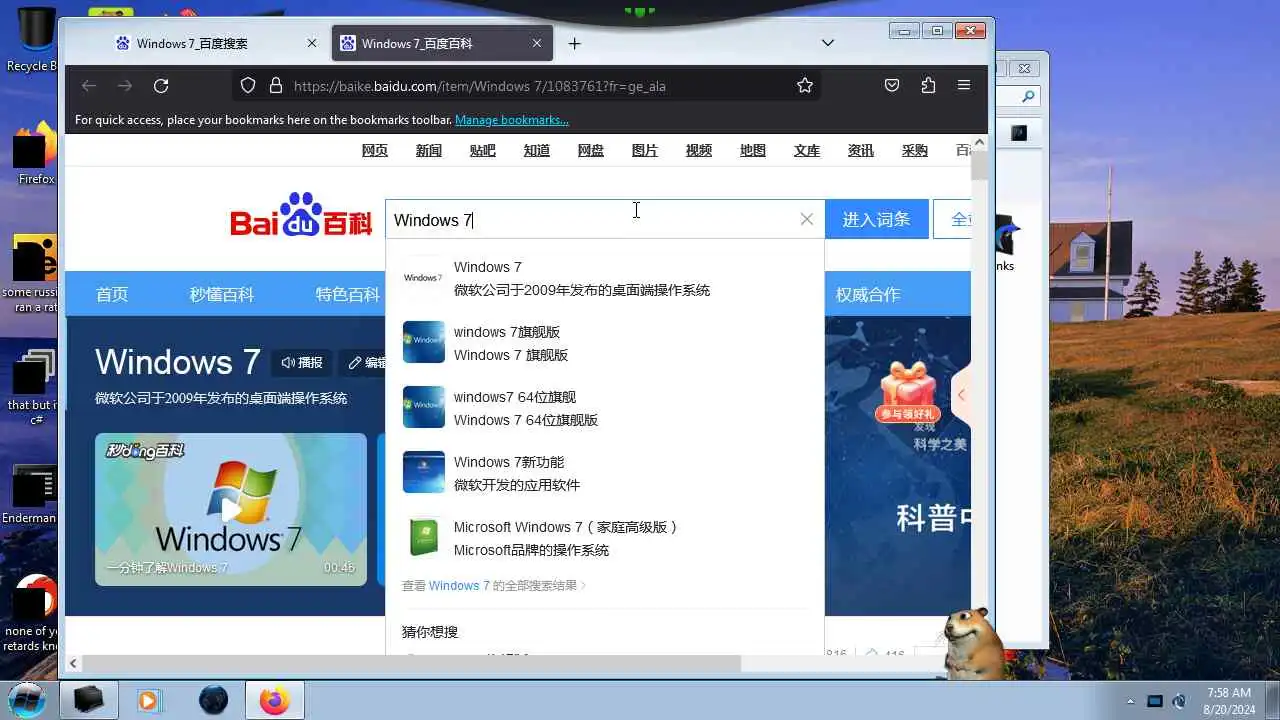Click the Baidu 百科 logo
Screen dimensions: 1280x720
(x=301, y=214)
